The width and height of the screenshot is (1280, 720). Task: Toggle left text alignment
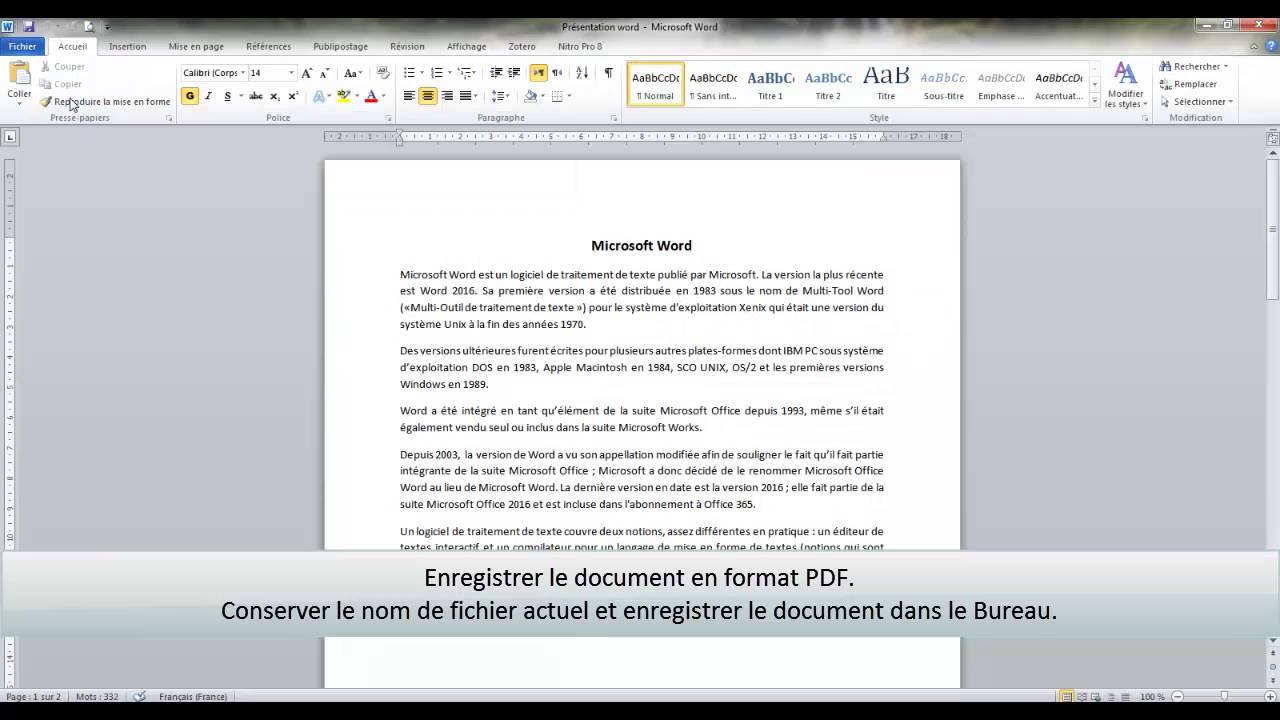coord(409,96)
